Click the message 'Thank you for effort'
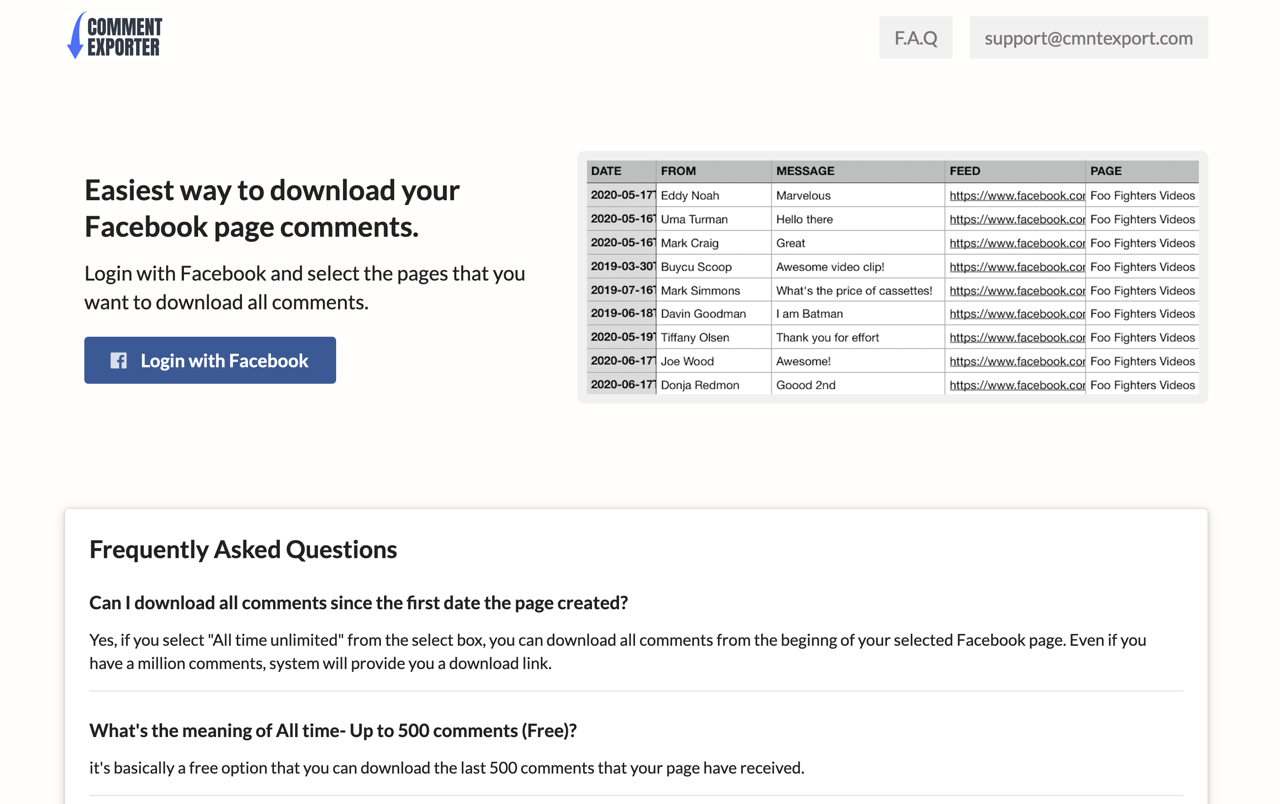This screenshot has width=1280, height=804. (827, 337)
